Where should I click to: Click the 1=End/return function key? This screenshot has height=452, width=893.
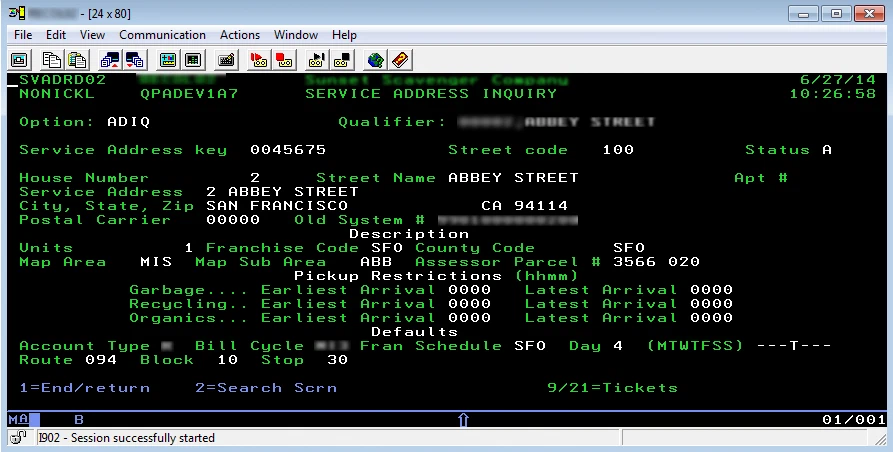(85, 388)
